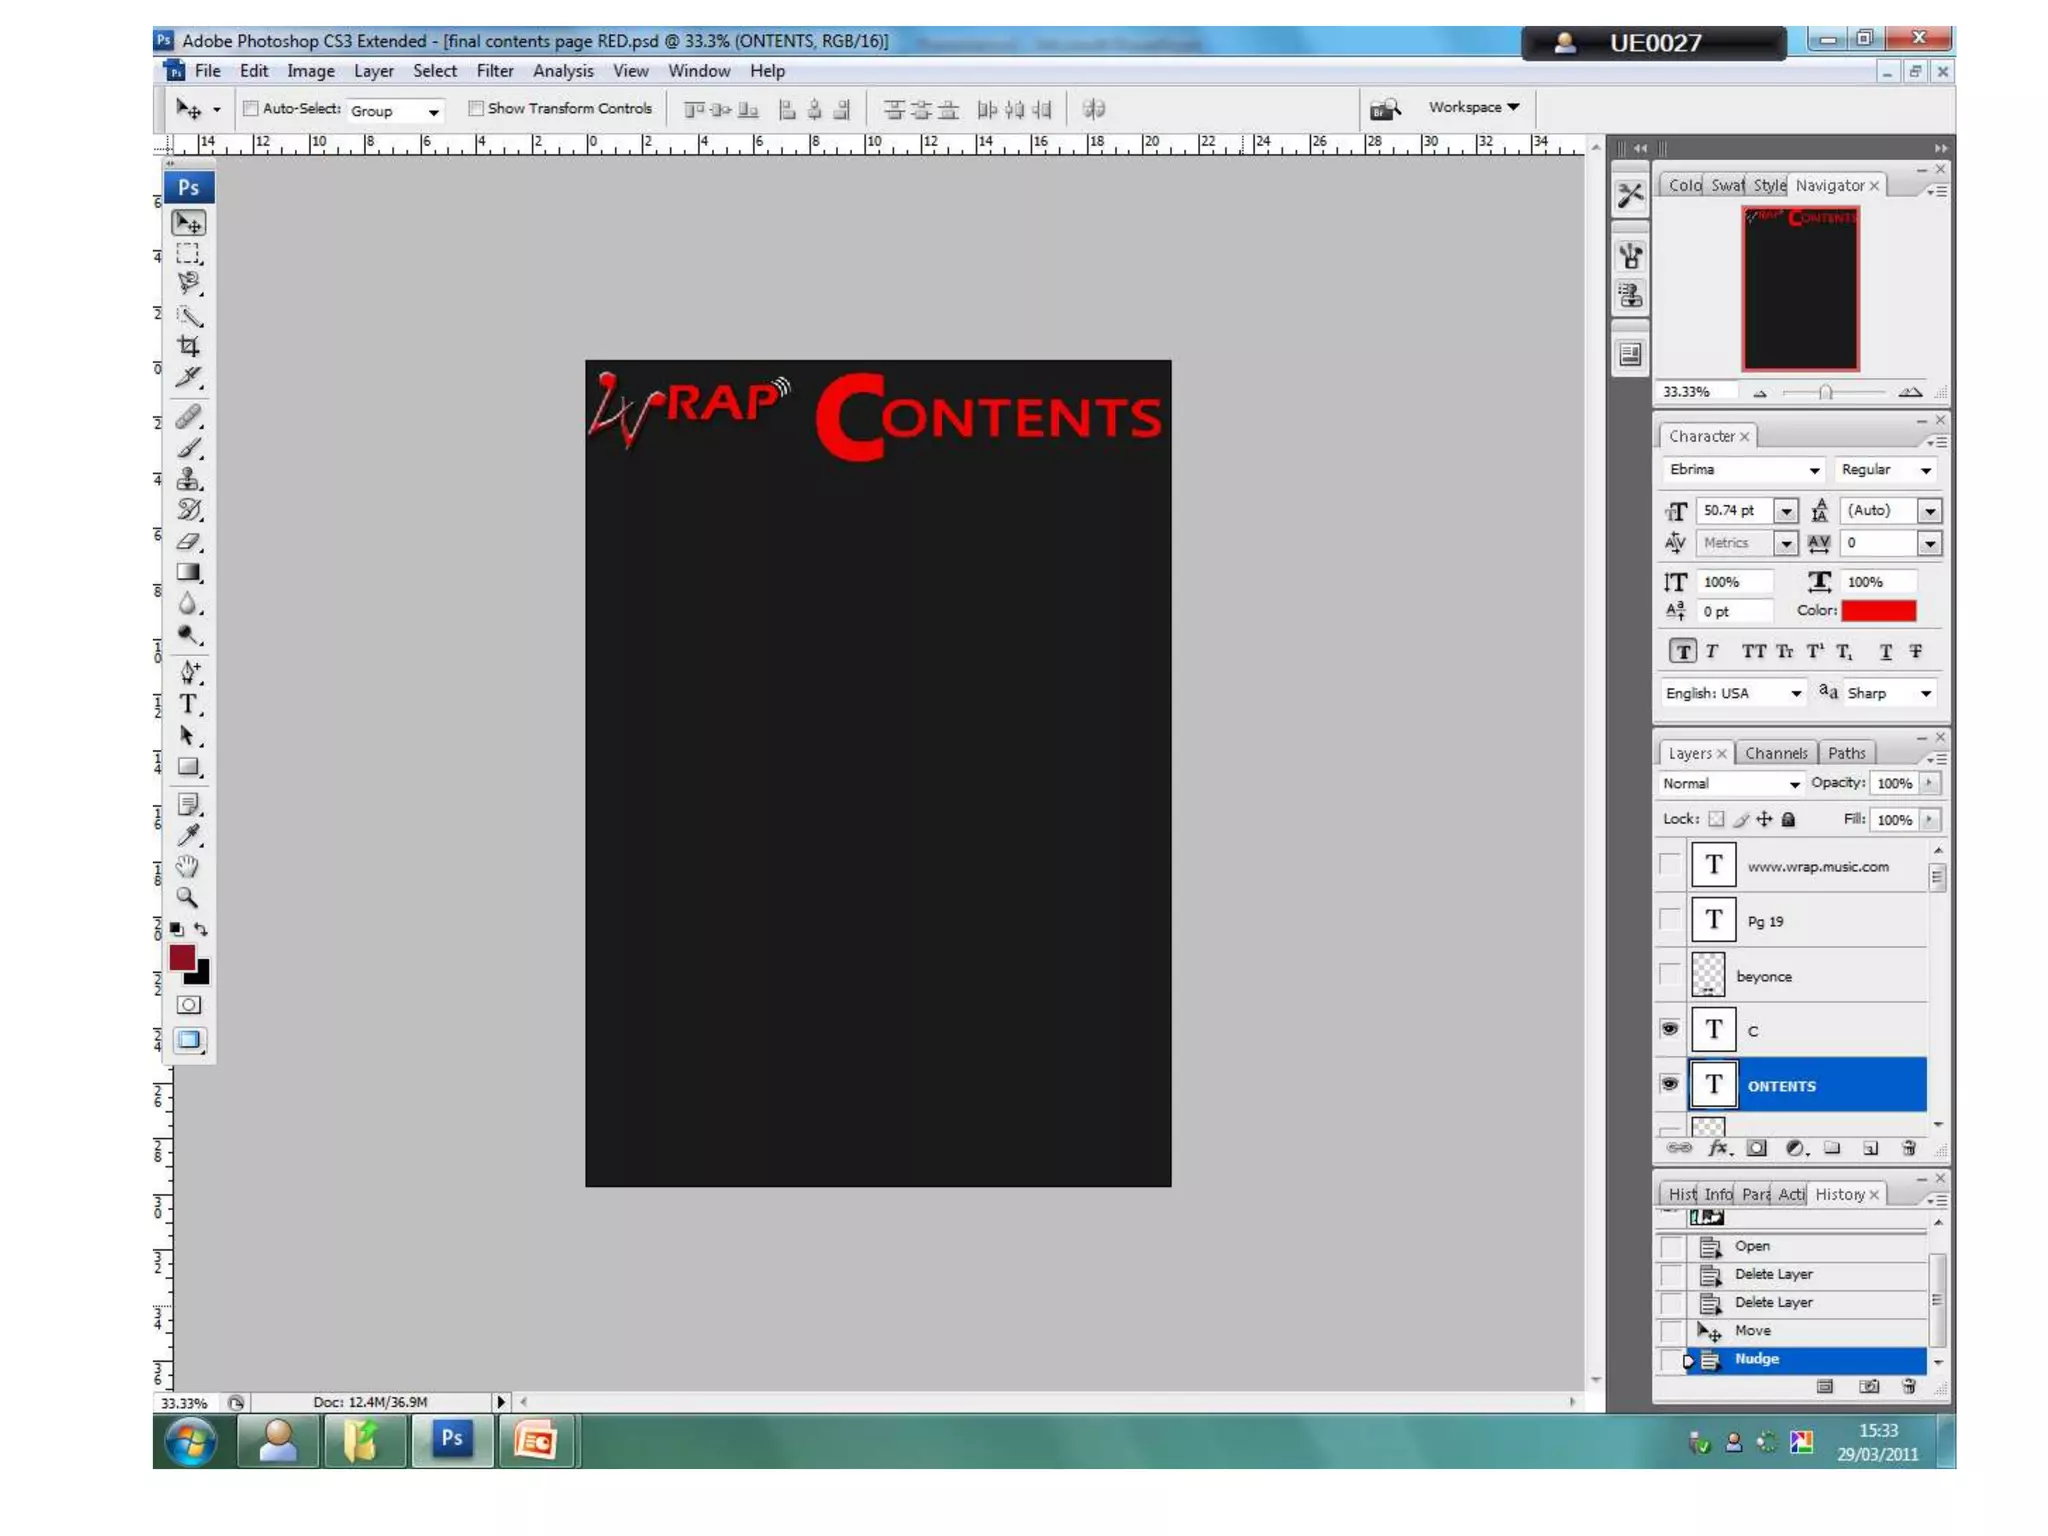Select the Zoom tool
This screenshot has width=2048, height=1536.
189,897
